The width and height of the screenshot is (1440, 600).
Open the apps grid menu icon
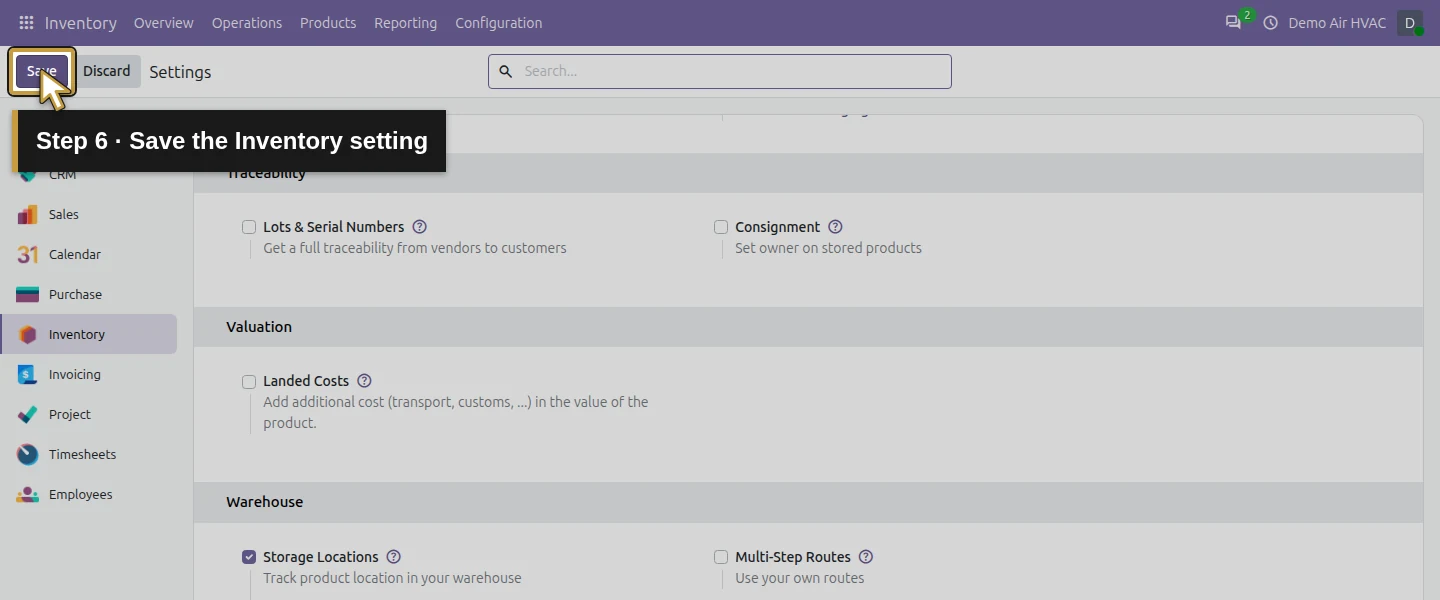click(27, 23)
